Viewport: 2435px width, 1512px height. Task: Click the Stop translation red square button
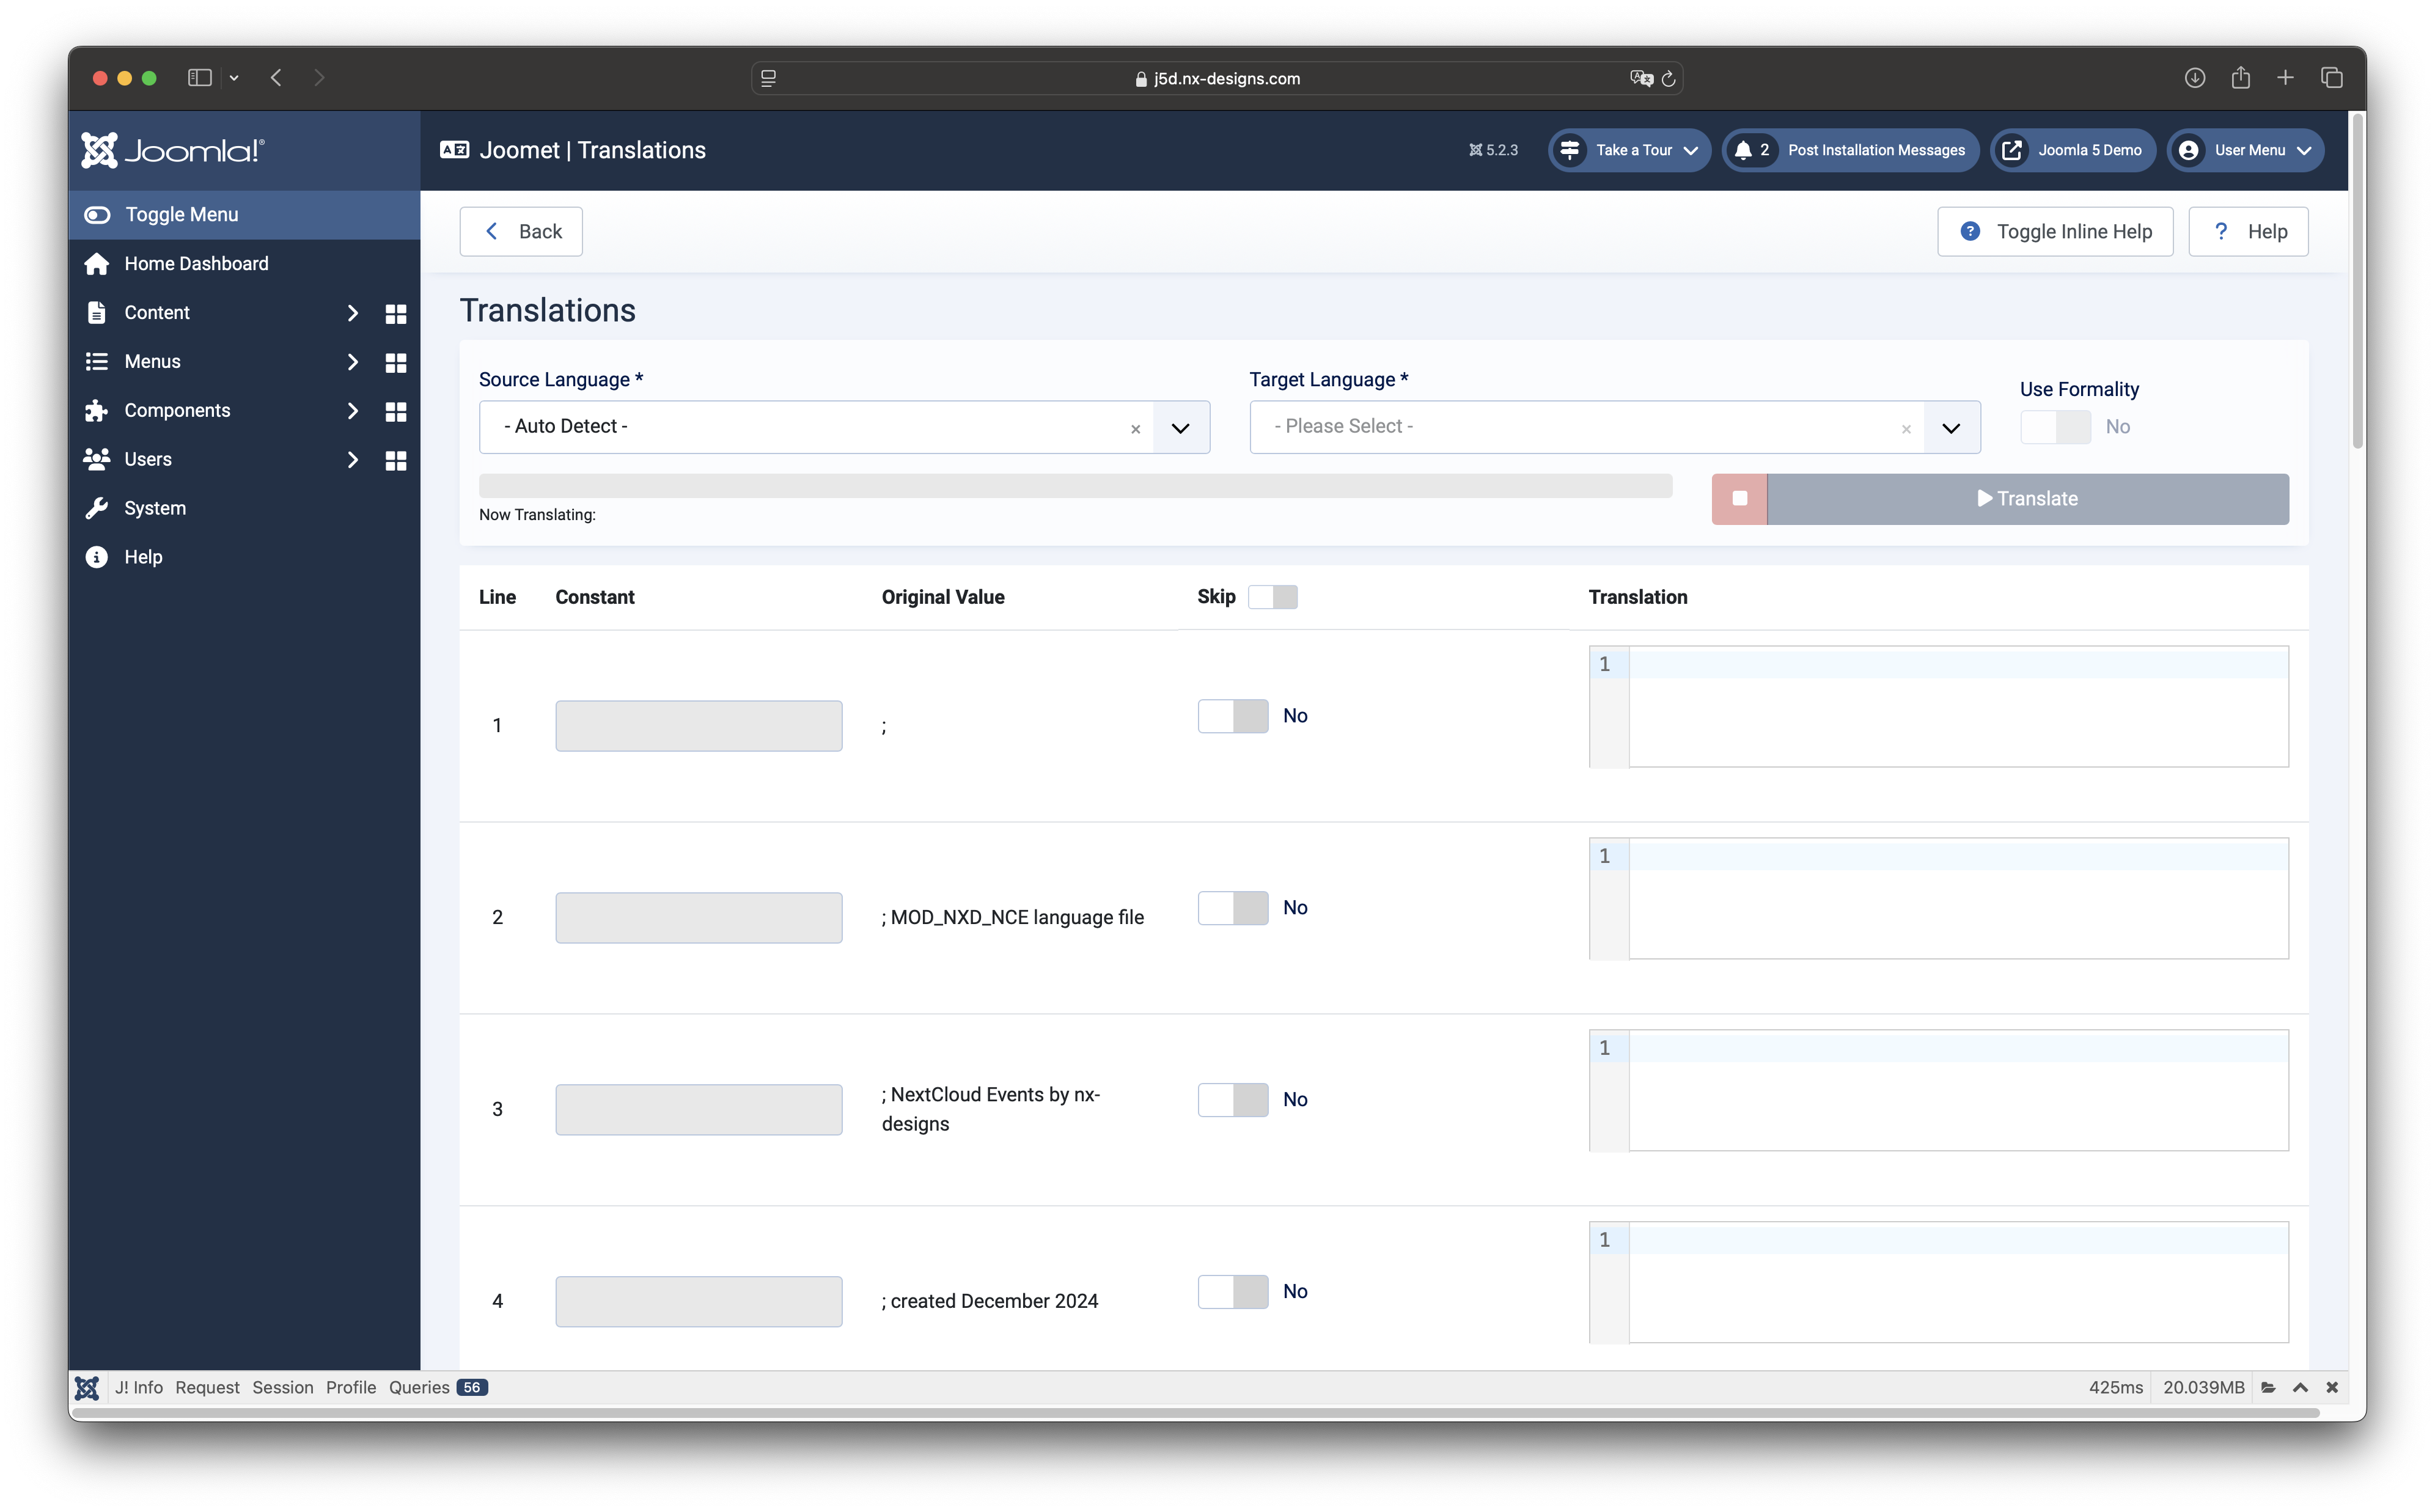pyautogui.click(x=1739, y=499)
